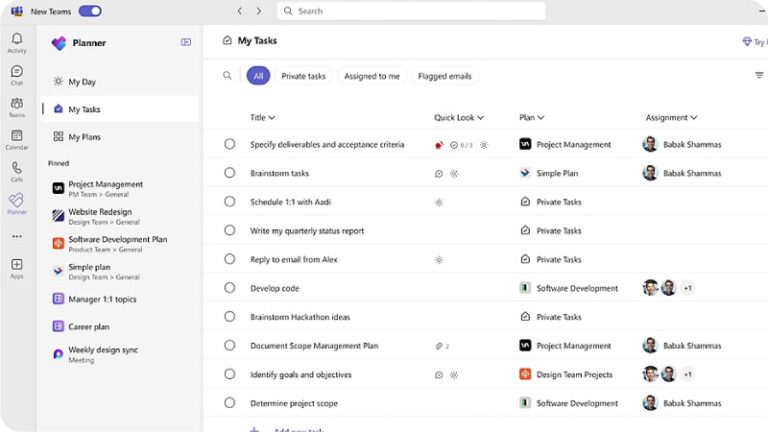Click the task search magnifier icon

(227, 75)
